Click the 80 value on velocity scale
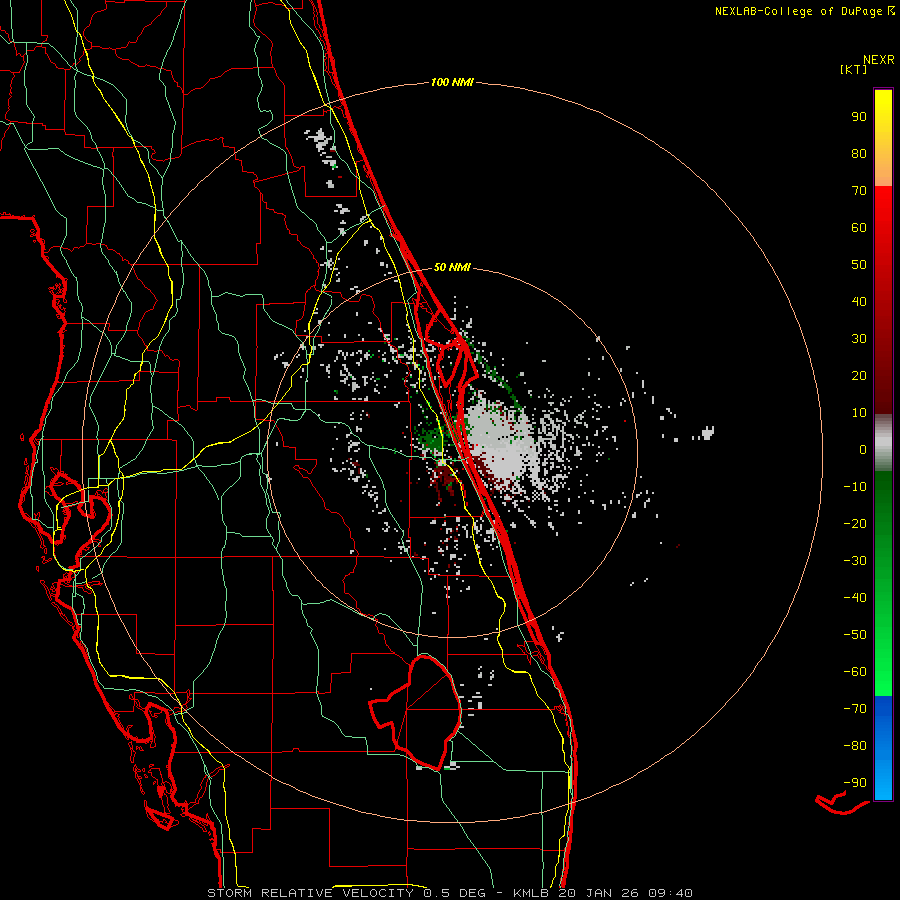The image size is (900, 900). pyautogui.click(x=859, y=153)
